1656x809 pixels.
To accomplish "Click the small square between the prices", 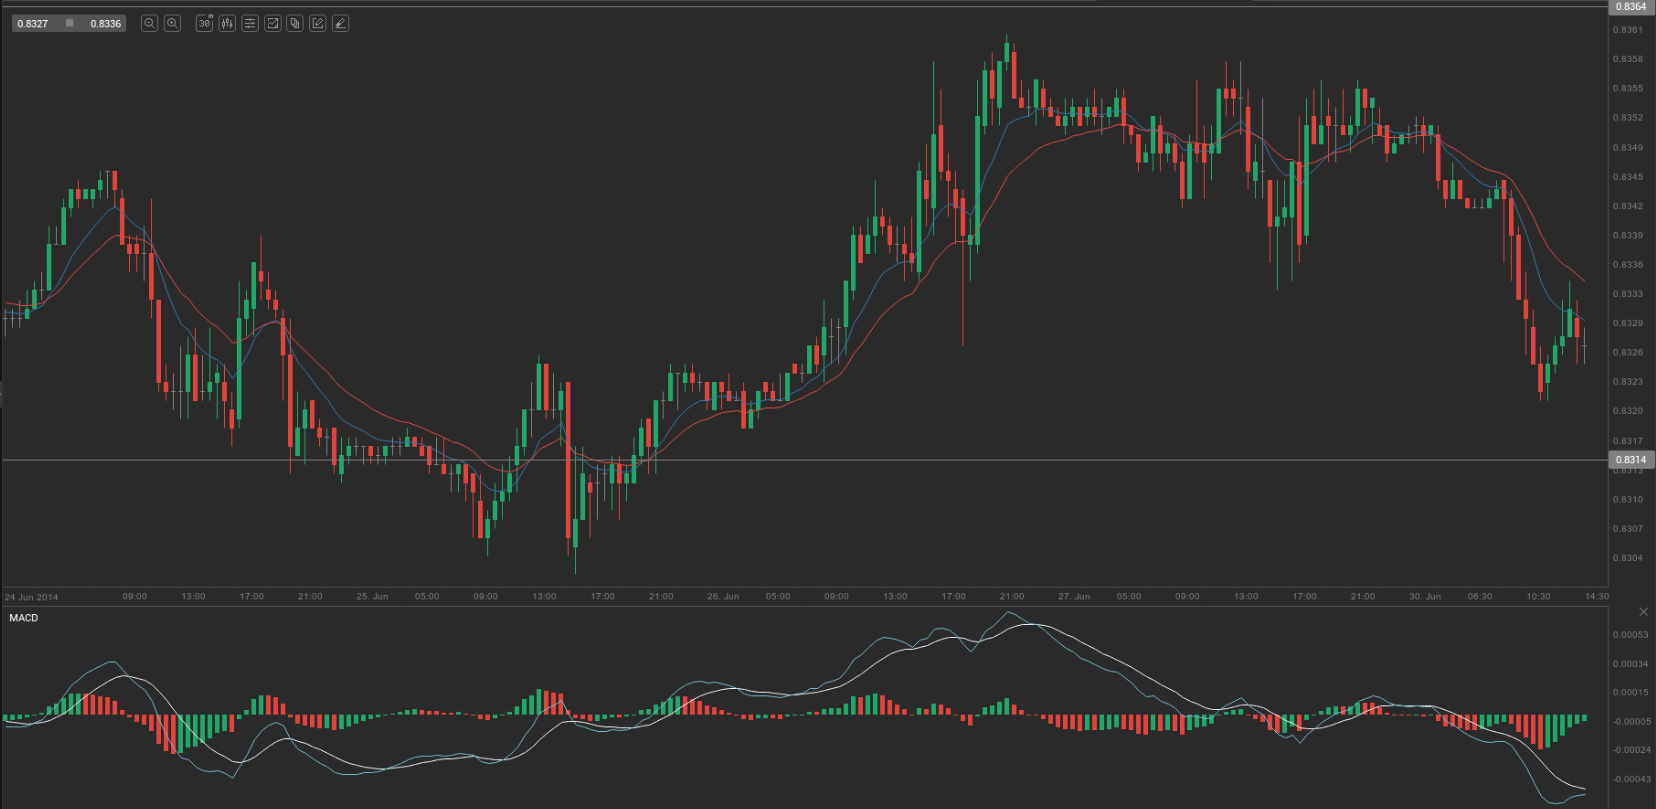I will point(69,23).
